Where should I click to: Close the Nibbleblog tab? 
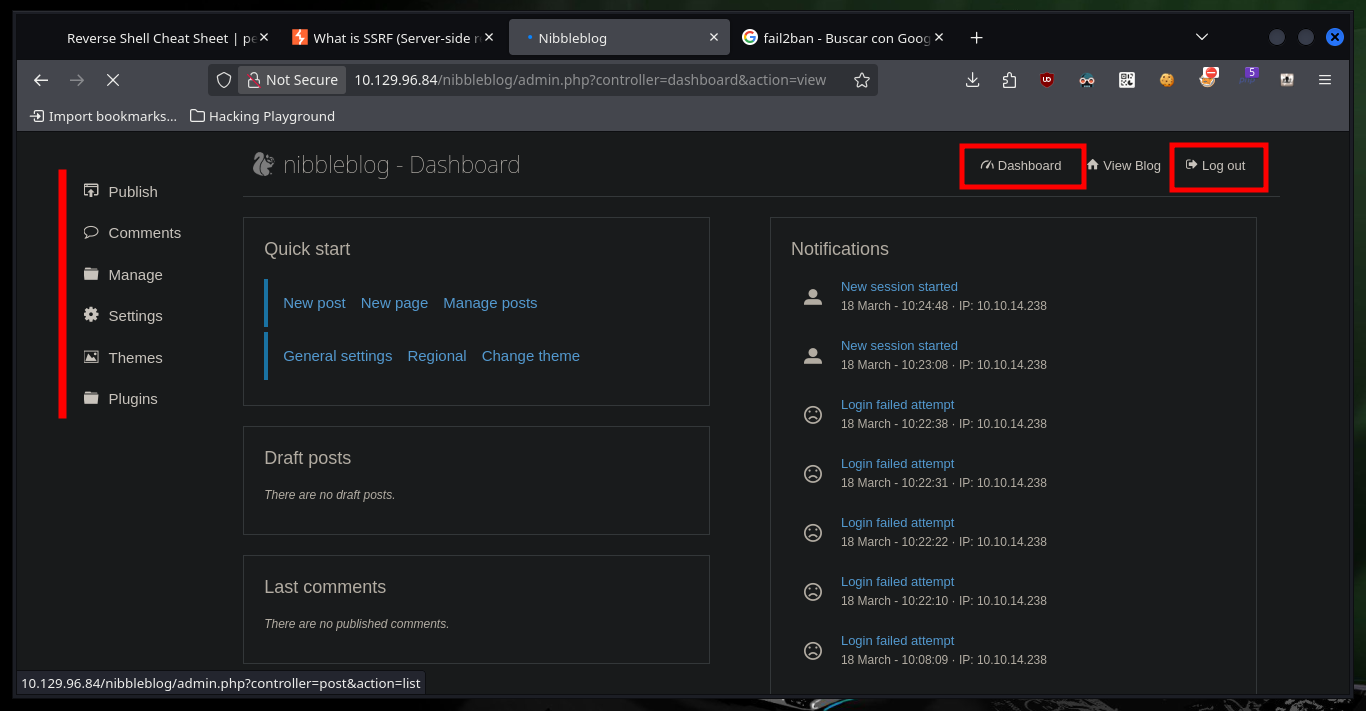tap(713, 38)
